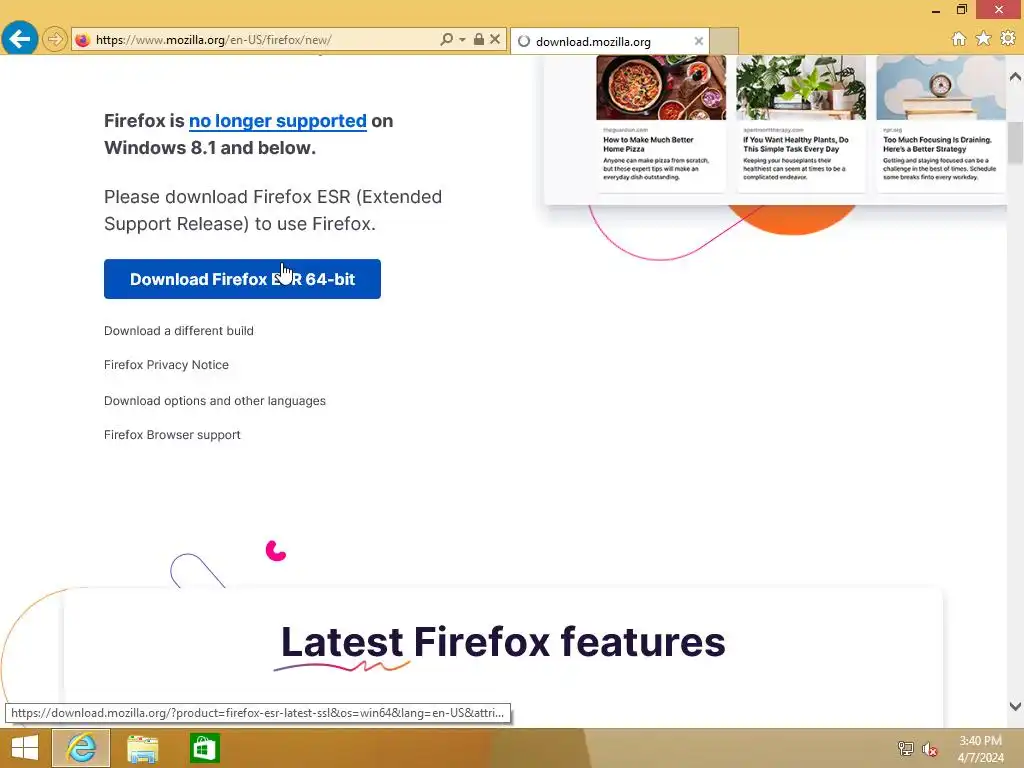The image size is (1024, 768).
Task: Click the scroll down arrow of the scrollbar
Action: pos(1015,706)
